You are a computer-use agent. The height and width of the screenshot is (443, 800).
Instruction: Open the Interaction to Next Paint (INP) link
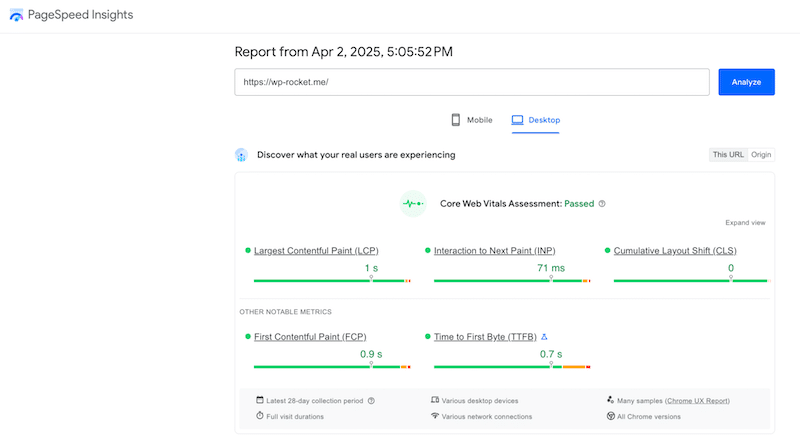coord(494,251)
